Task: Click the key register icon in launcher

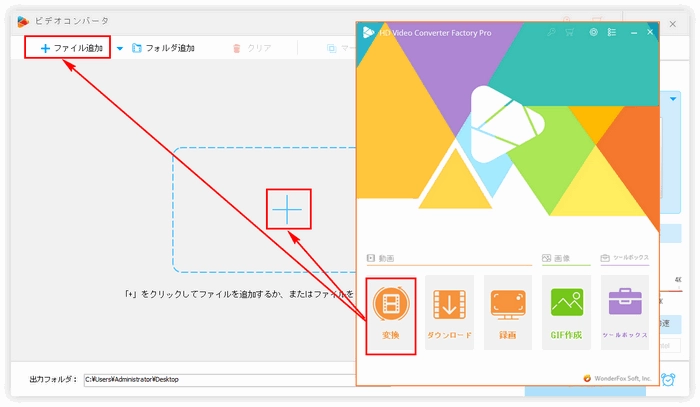Action: click(x=551, y=32)
